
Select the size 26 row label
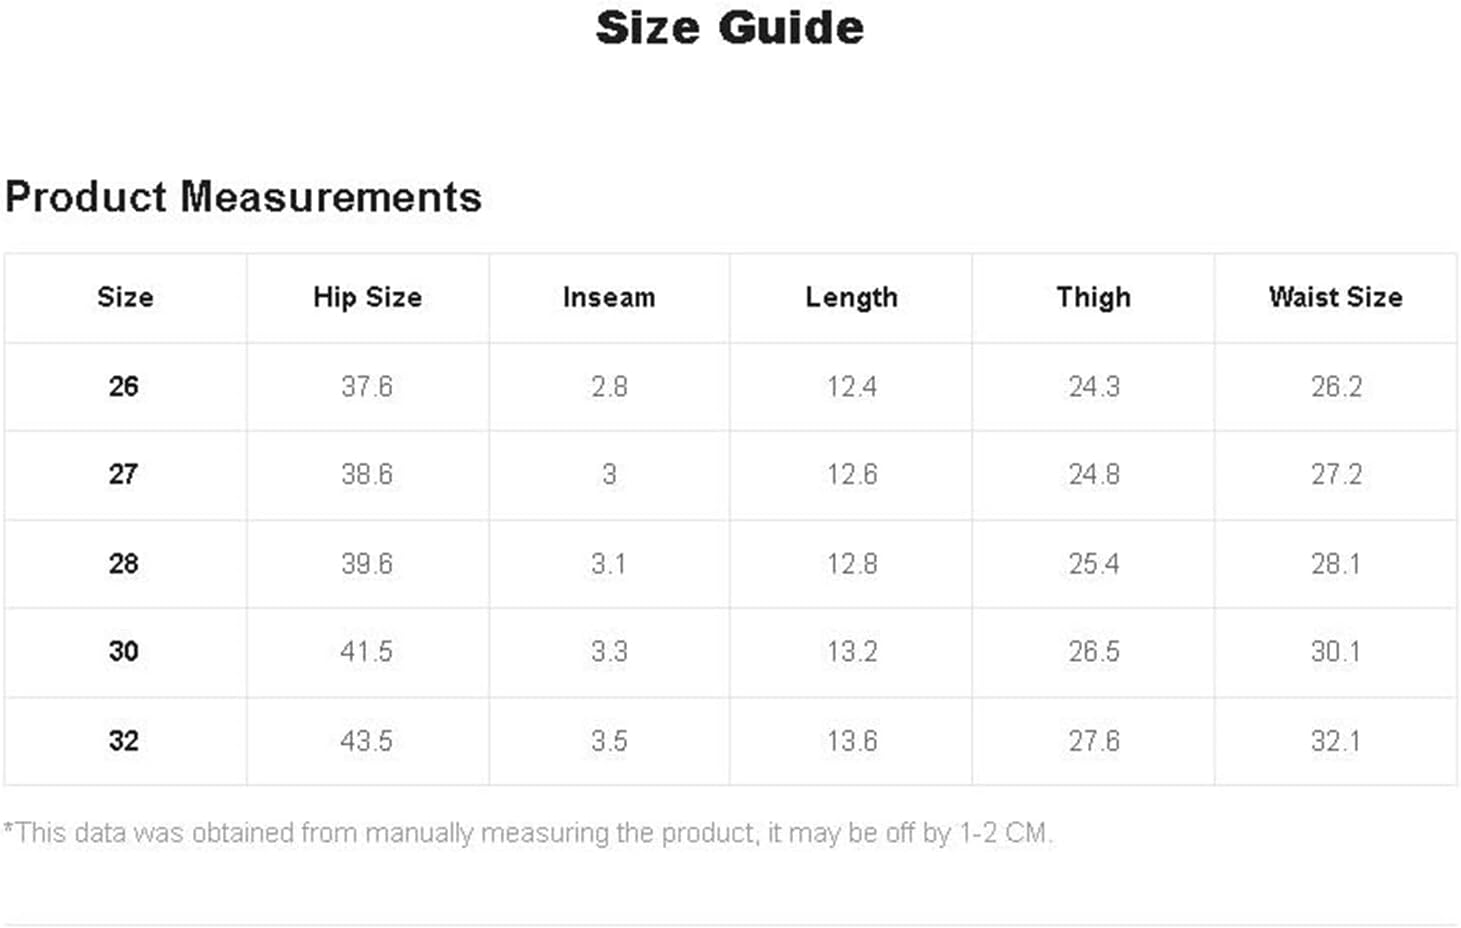tap(124, 386)
